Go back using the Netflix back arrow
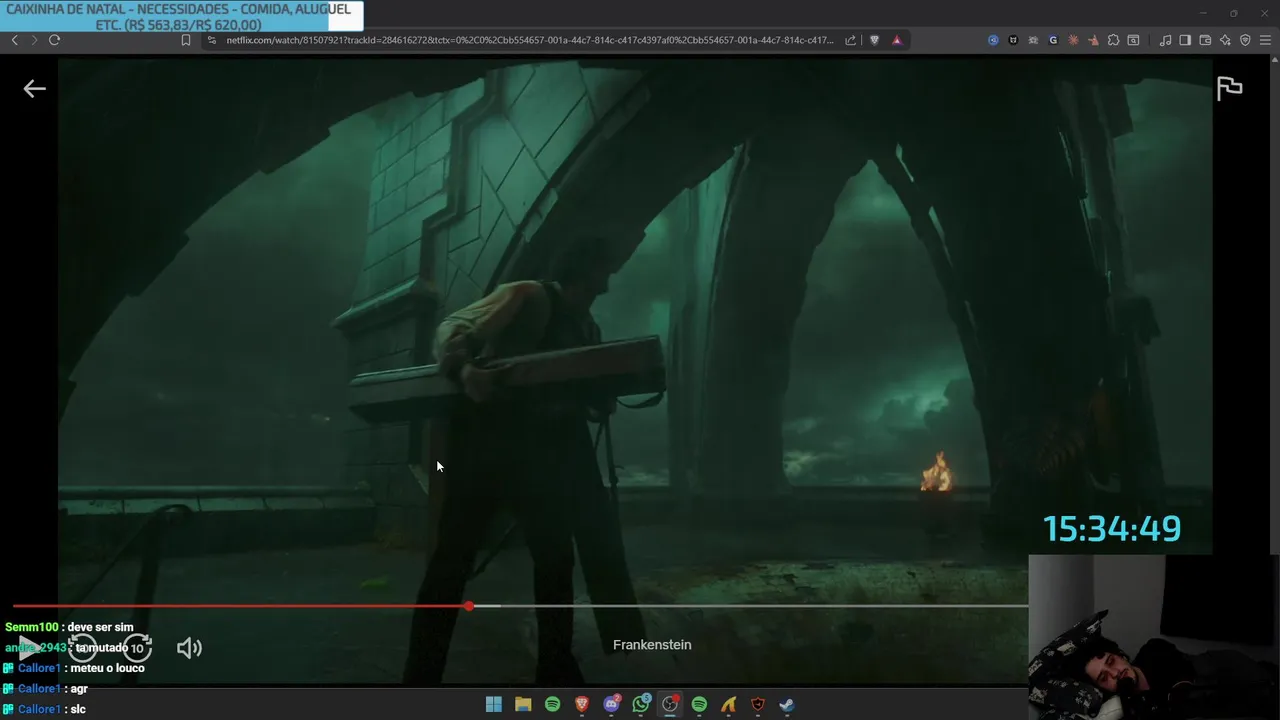This screenshot has width=1280, height=720. (x=35, y=89)
